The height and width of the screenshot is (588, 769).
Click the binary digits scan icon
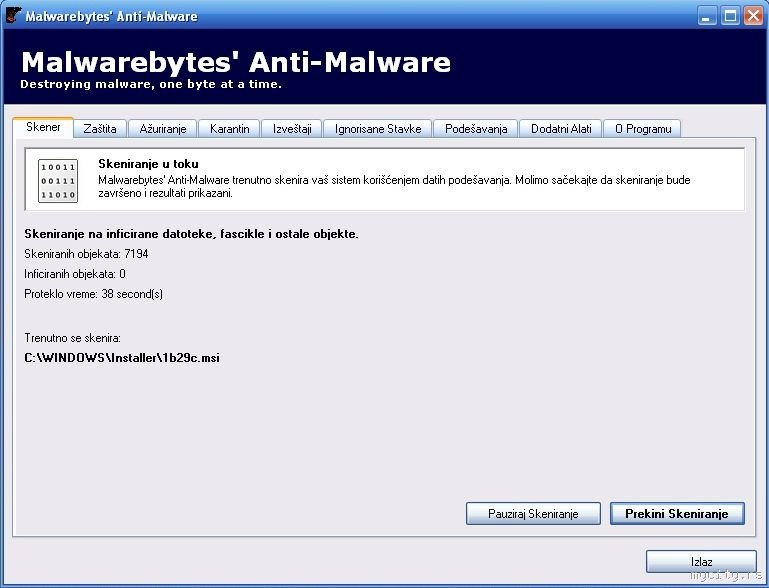point(58,181)
